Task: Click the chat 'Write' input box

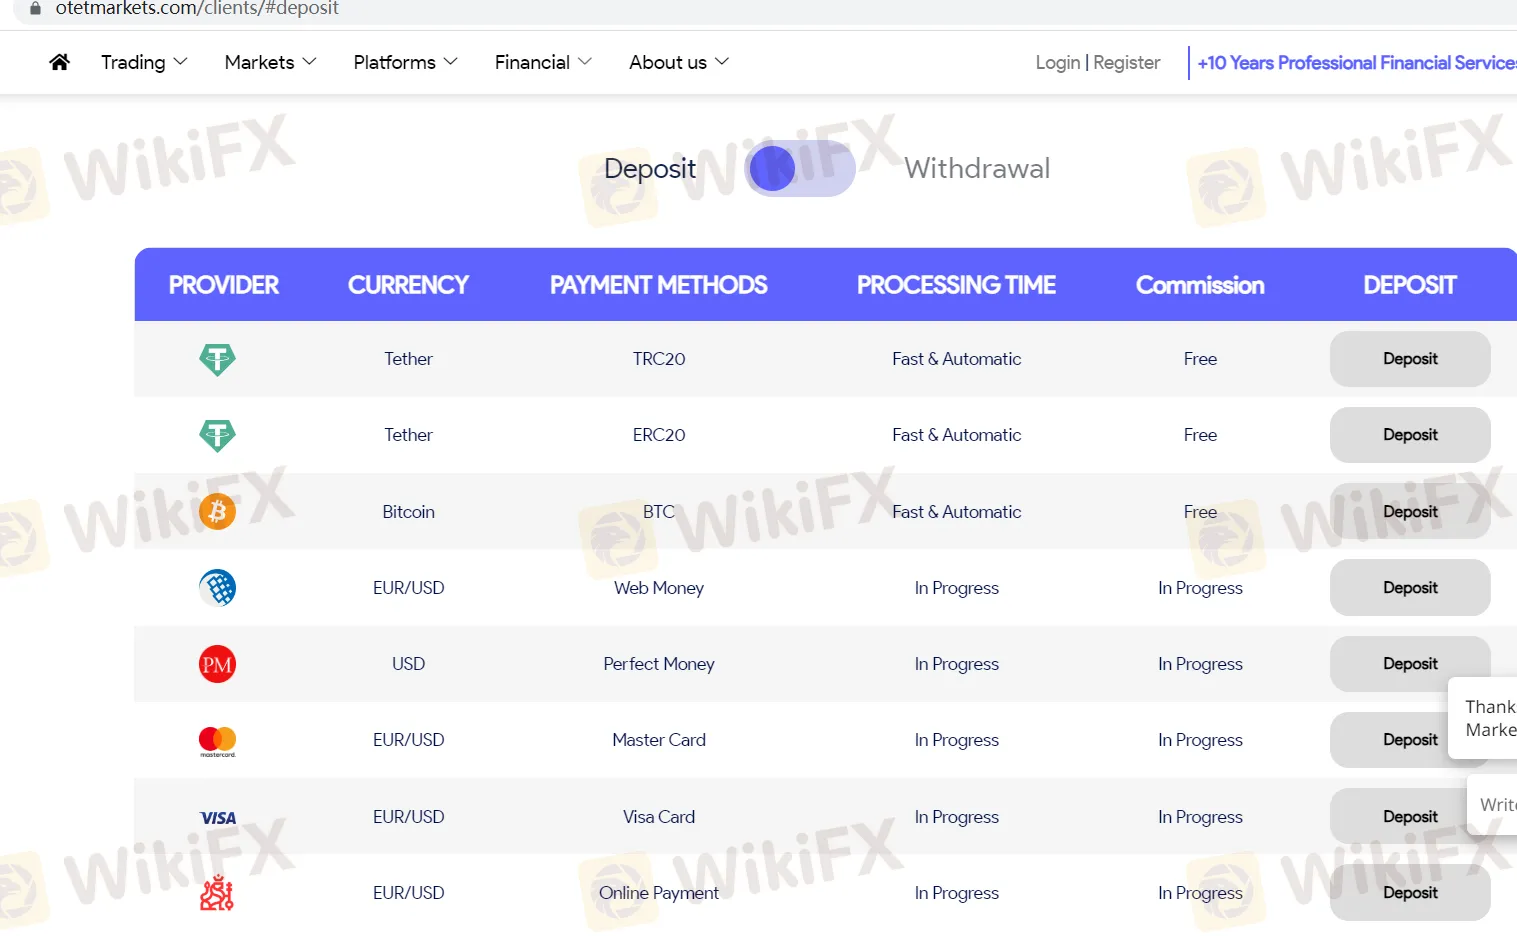Action: click(x=1492, y=805)
